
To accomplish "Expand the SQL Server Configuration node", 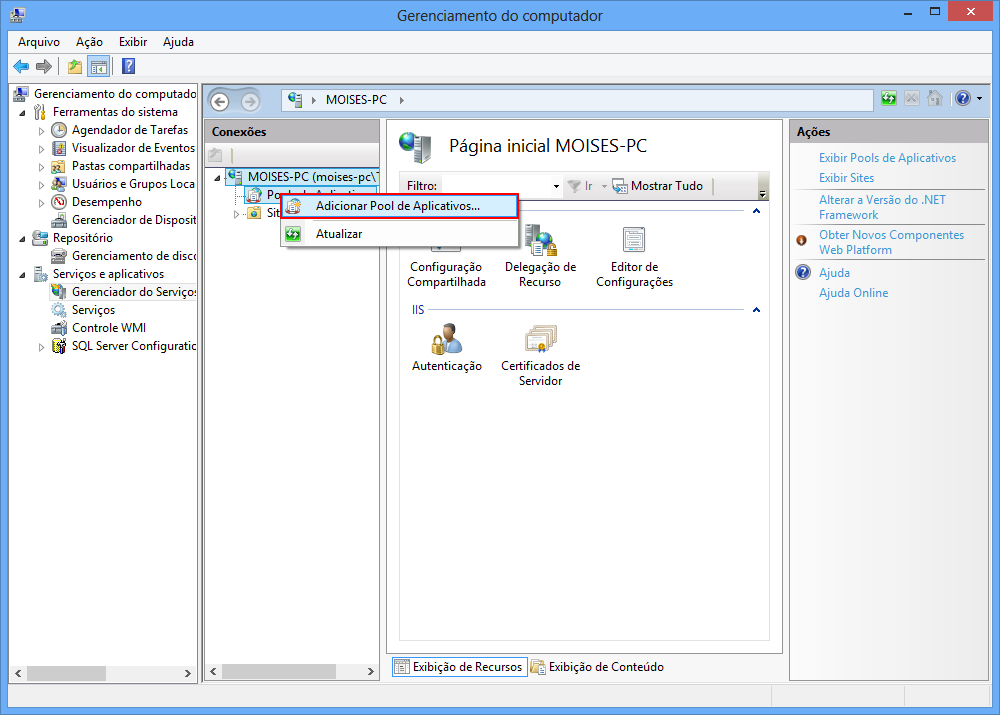I will pos(41,347).
